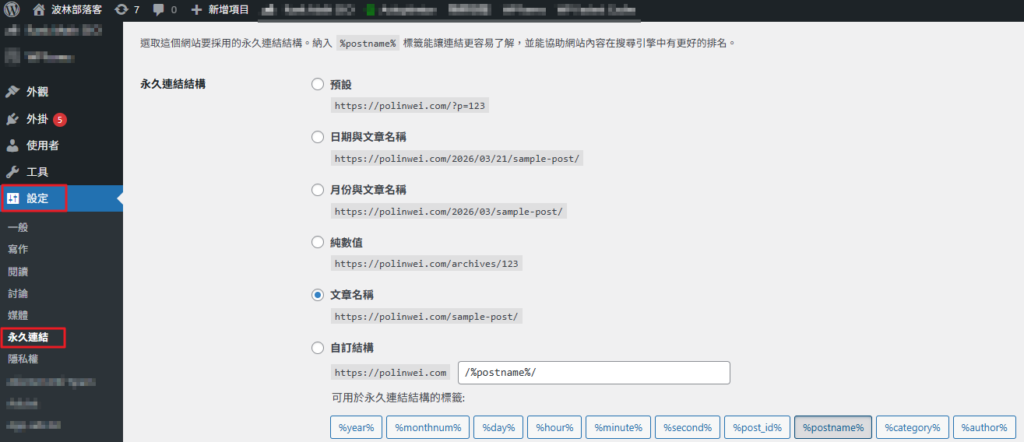Click the 設定 sliders icon

[12, 198]
